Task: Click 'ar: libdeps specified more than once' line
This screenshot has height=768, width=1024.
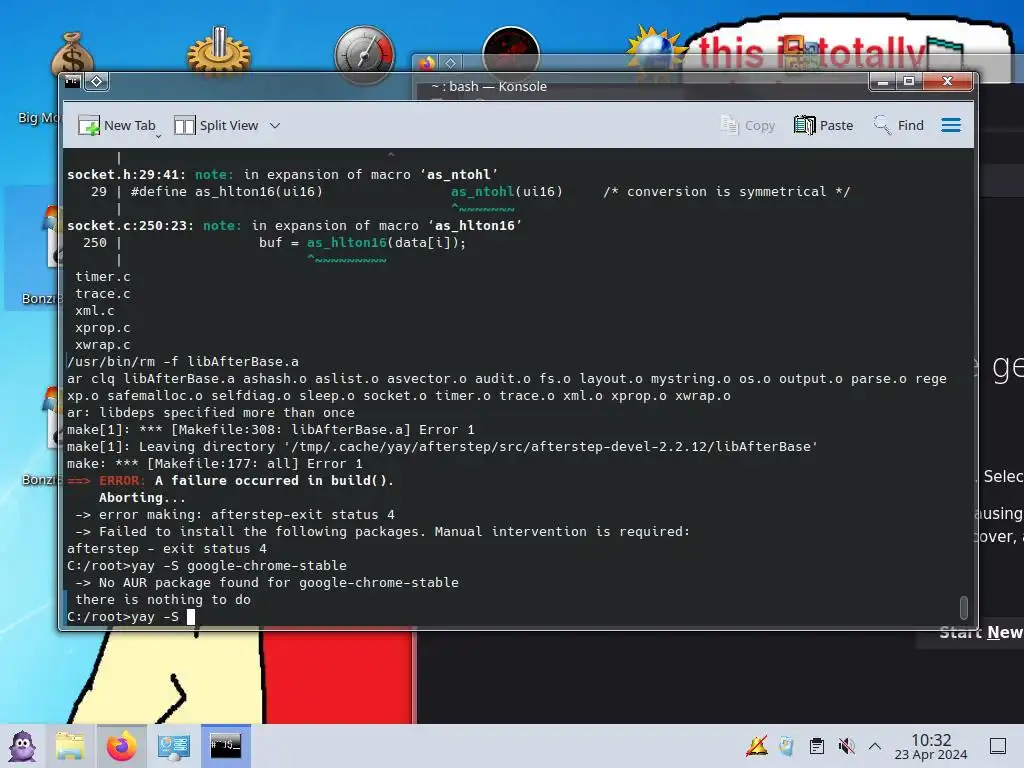Action: (211, 413)
